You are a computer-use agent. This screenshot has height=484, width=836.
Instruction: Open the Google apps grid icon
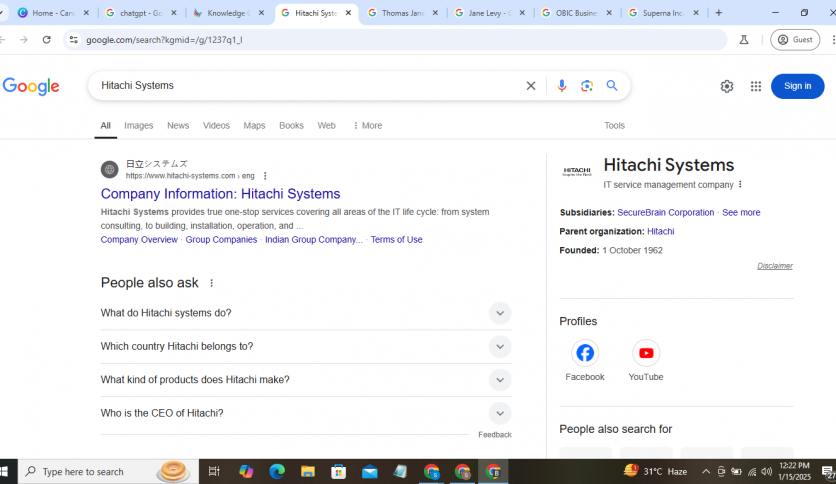point(755,86)
